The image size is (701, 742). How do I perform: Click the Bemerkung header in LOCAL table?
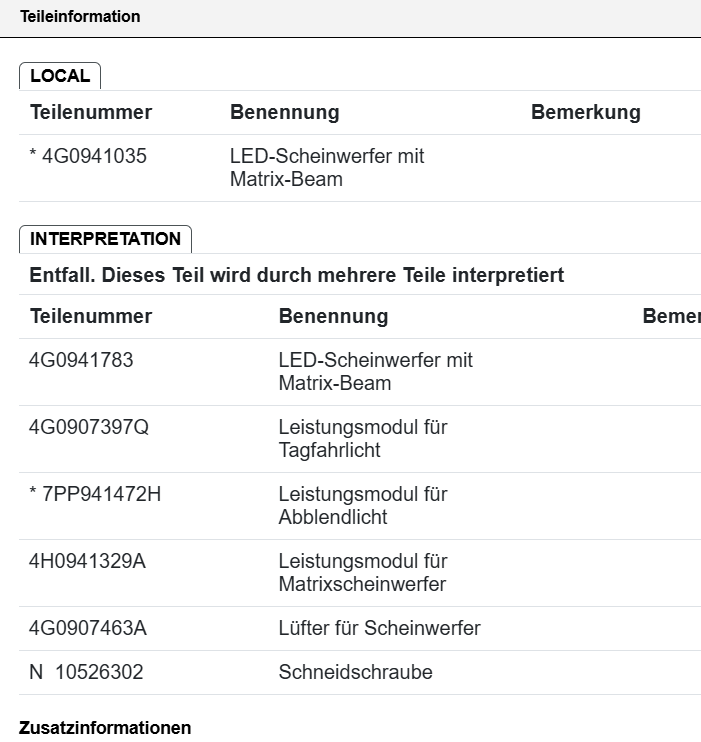pos(586,113)
